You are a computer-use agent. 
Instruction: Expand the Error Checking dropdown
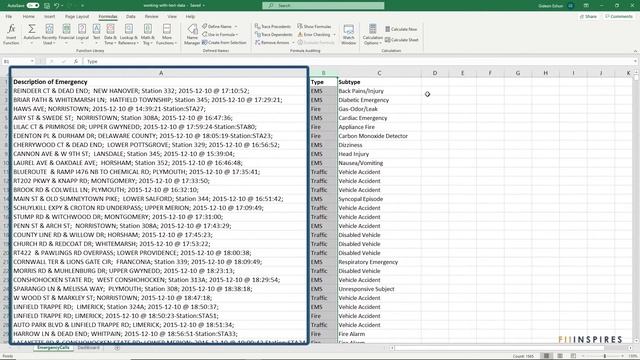point(334,35)
